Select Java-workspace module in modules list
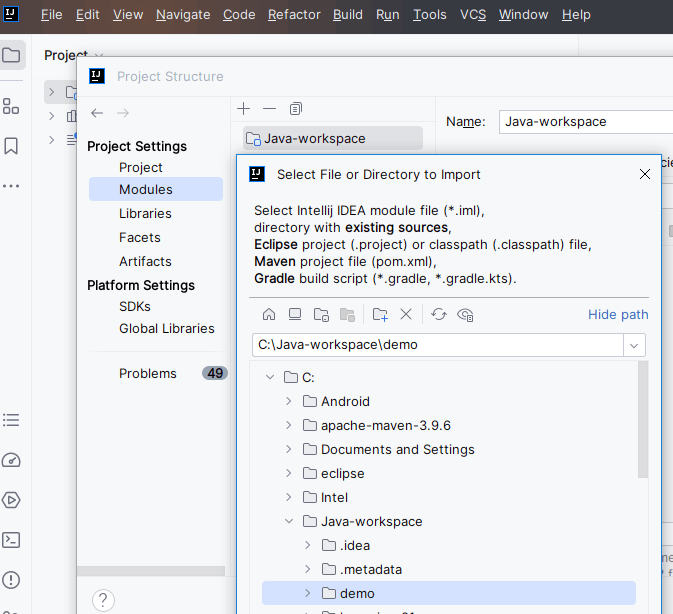The image size is (673, 614). point(333,138)
